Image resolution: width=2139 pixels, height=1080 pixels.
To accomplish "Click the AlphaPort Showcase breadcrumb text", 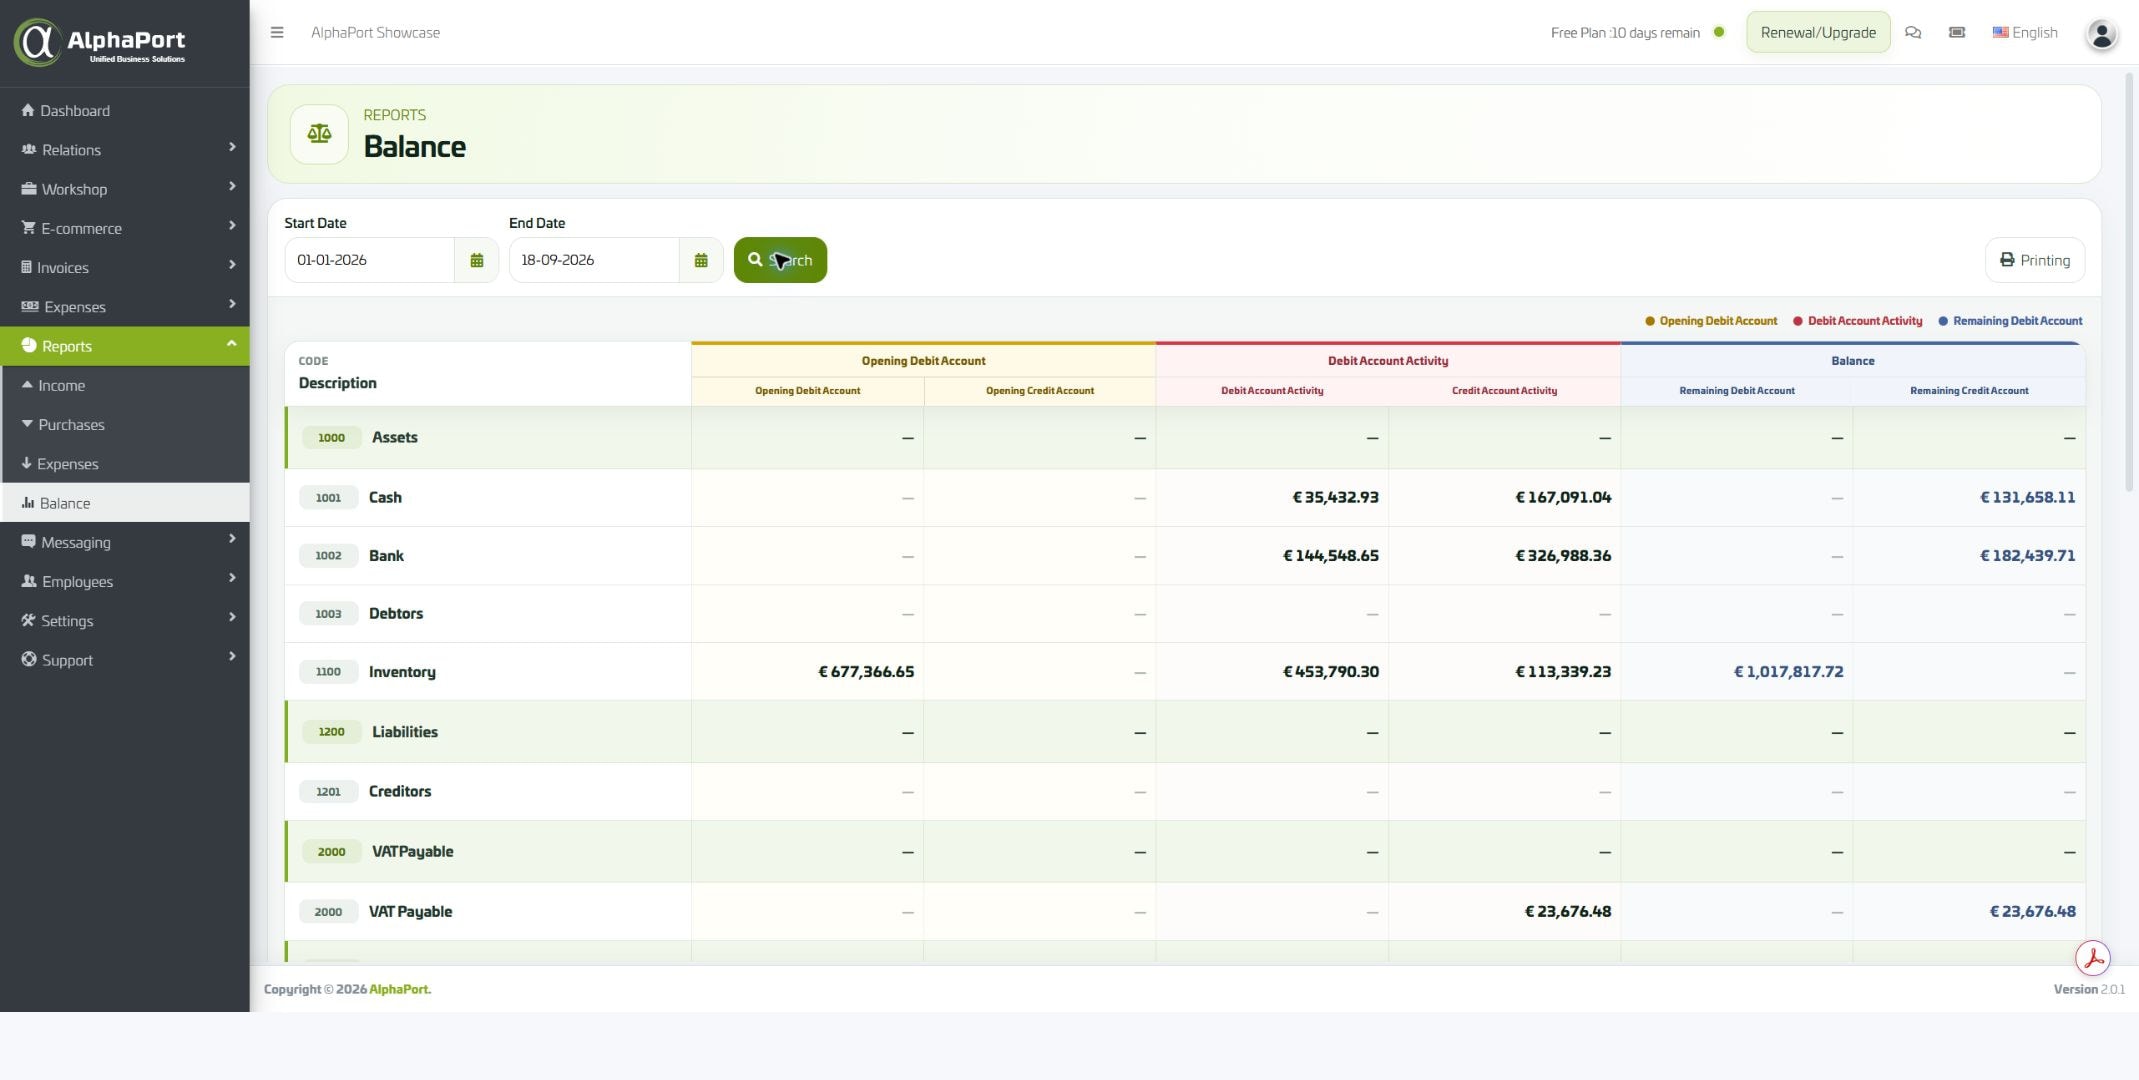I will tap(375, 32).
